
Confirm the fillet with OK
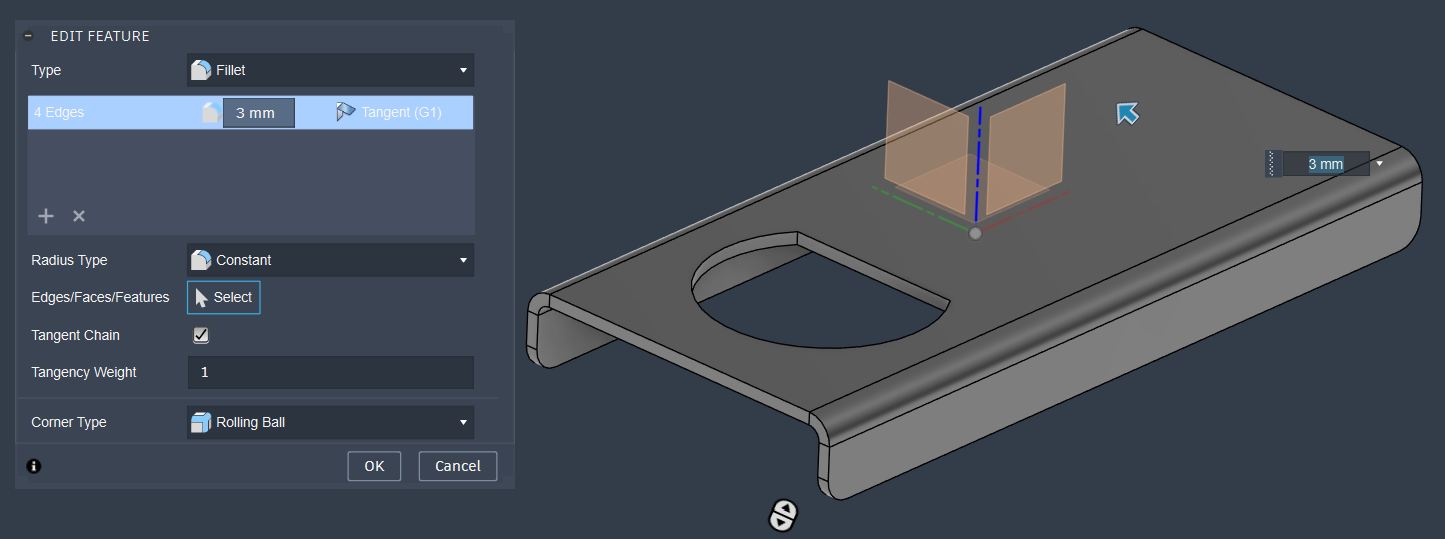coord(374,466)
